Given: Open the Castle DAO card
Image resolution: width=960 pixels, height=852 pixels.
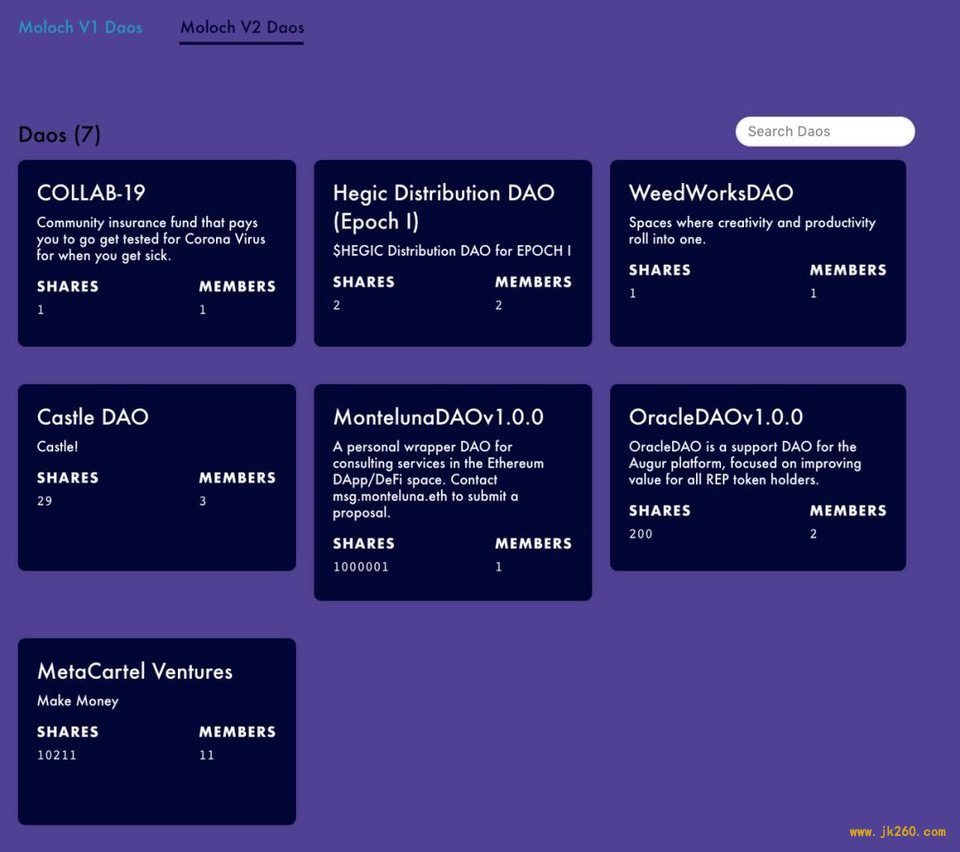Looking at the screenshot, I should pyautogui.click(x=157, y=477).
